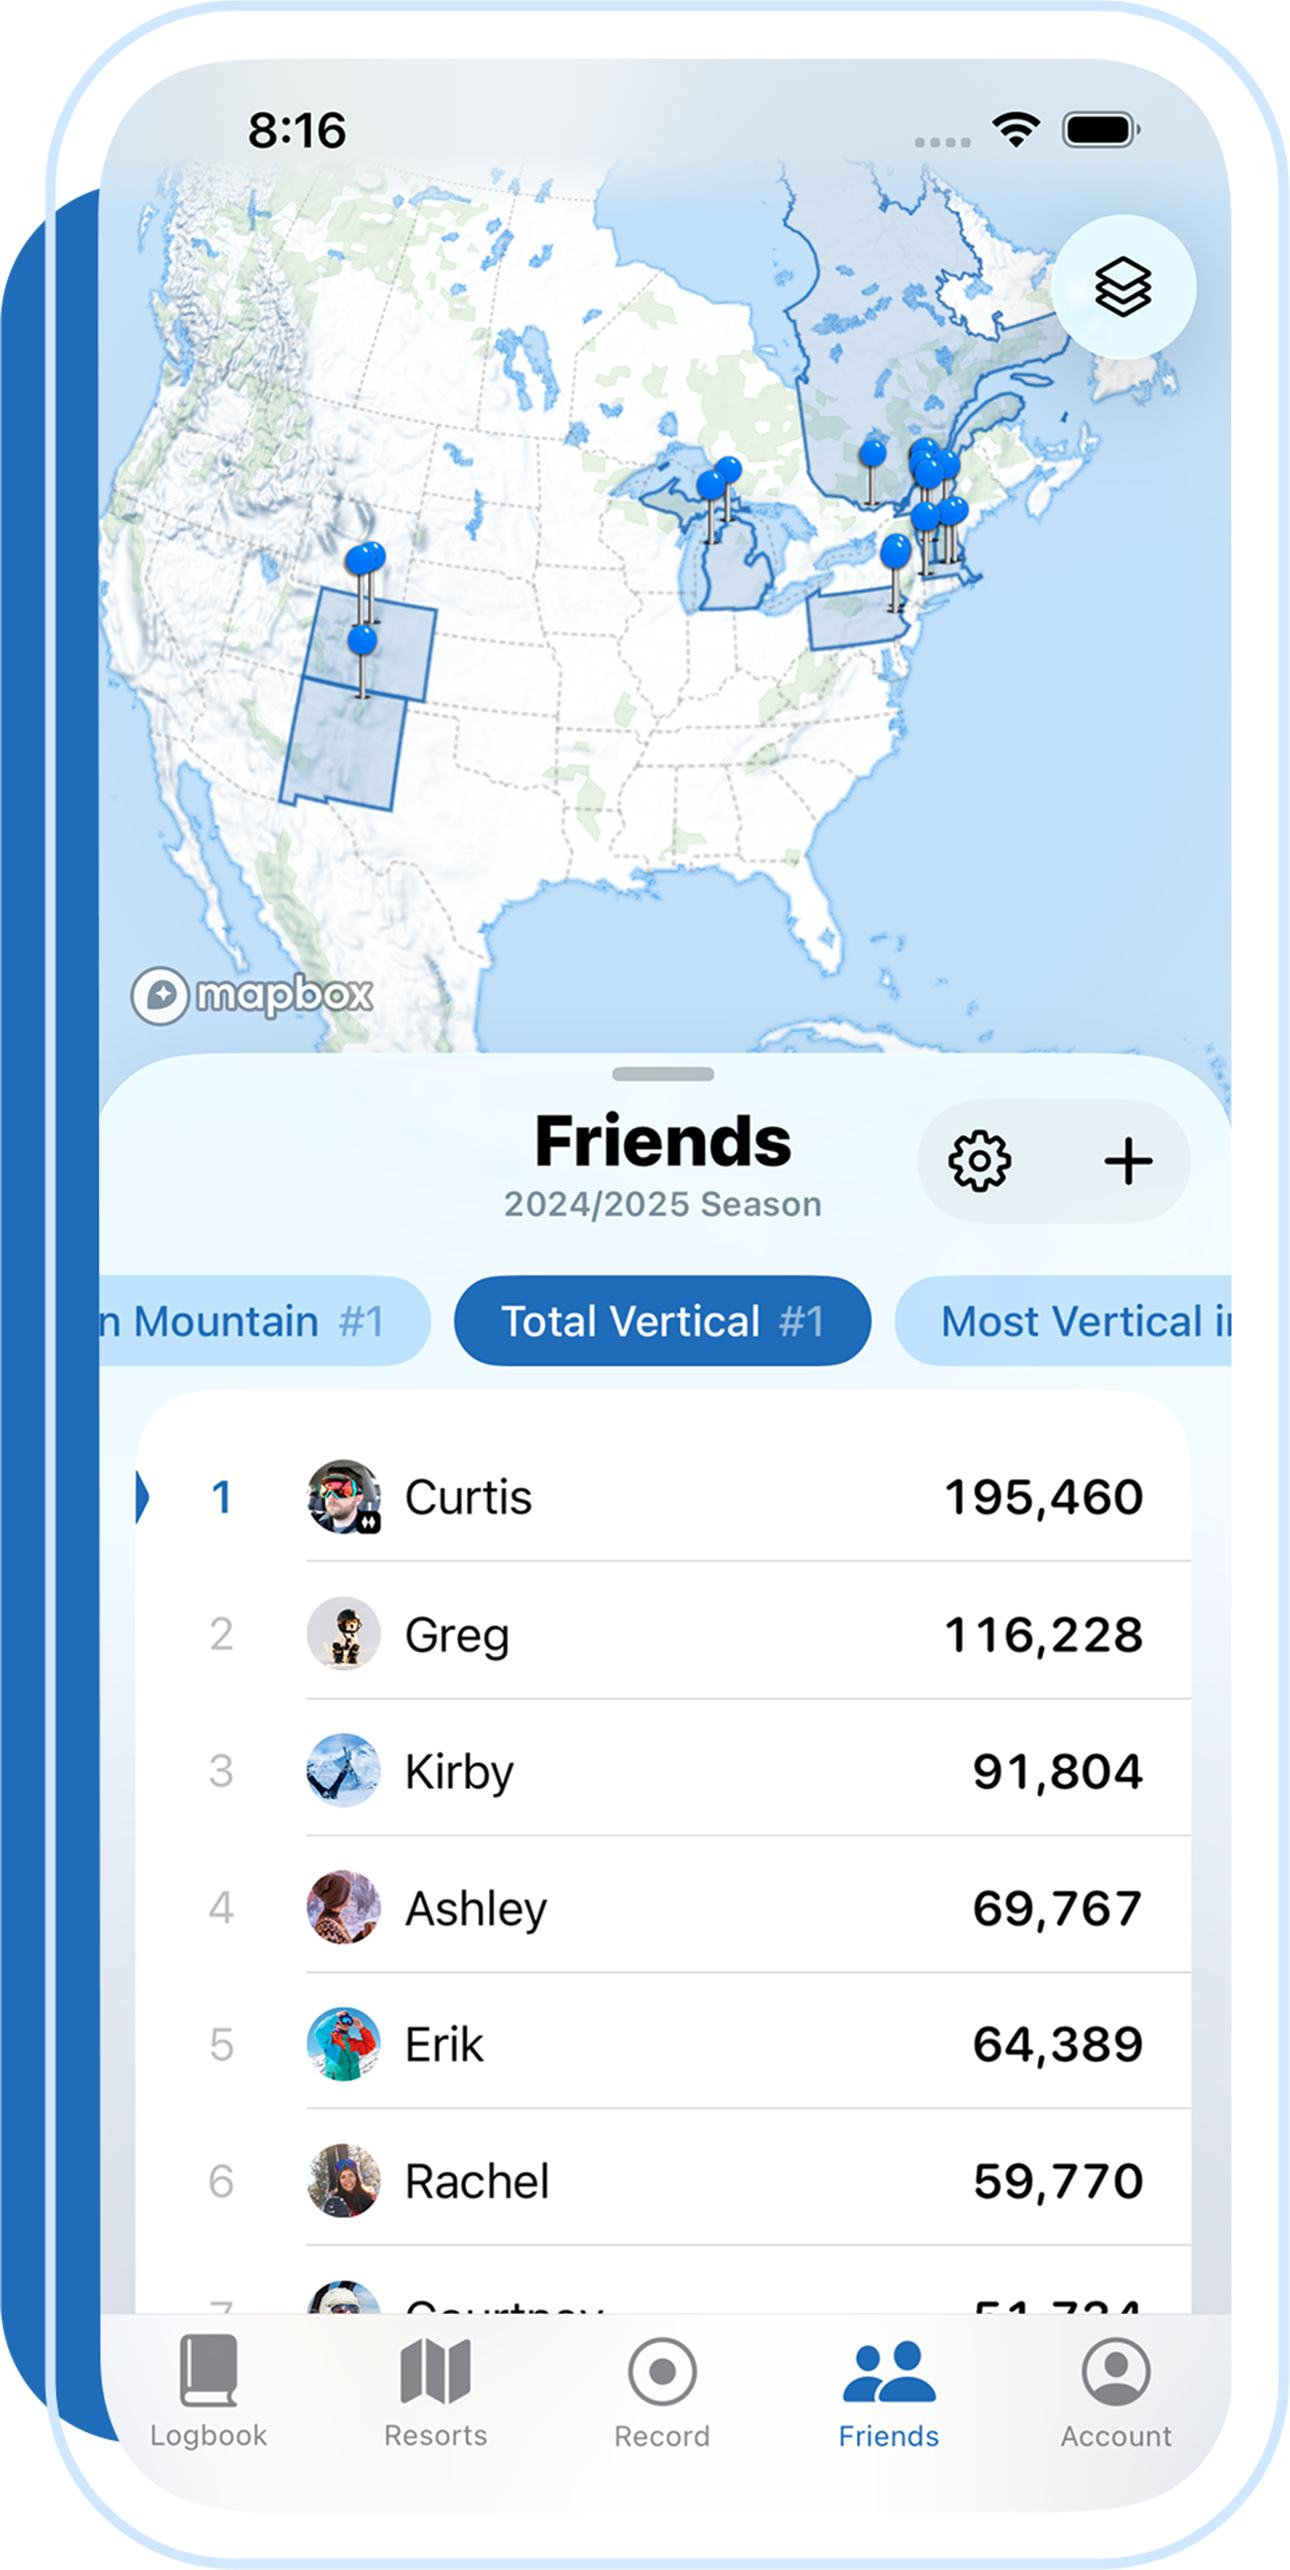Click the Mapbox logo link

252,995
